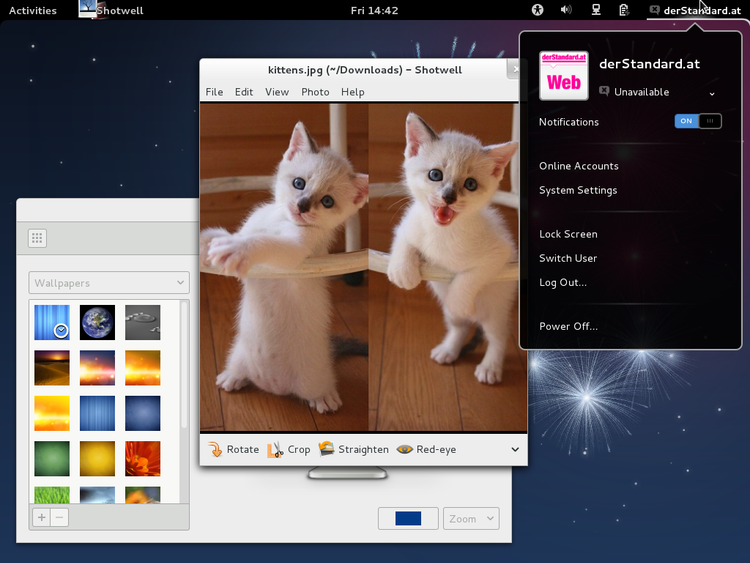
Task: Click the grid icon in settings window
Action: click(38, 238)
